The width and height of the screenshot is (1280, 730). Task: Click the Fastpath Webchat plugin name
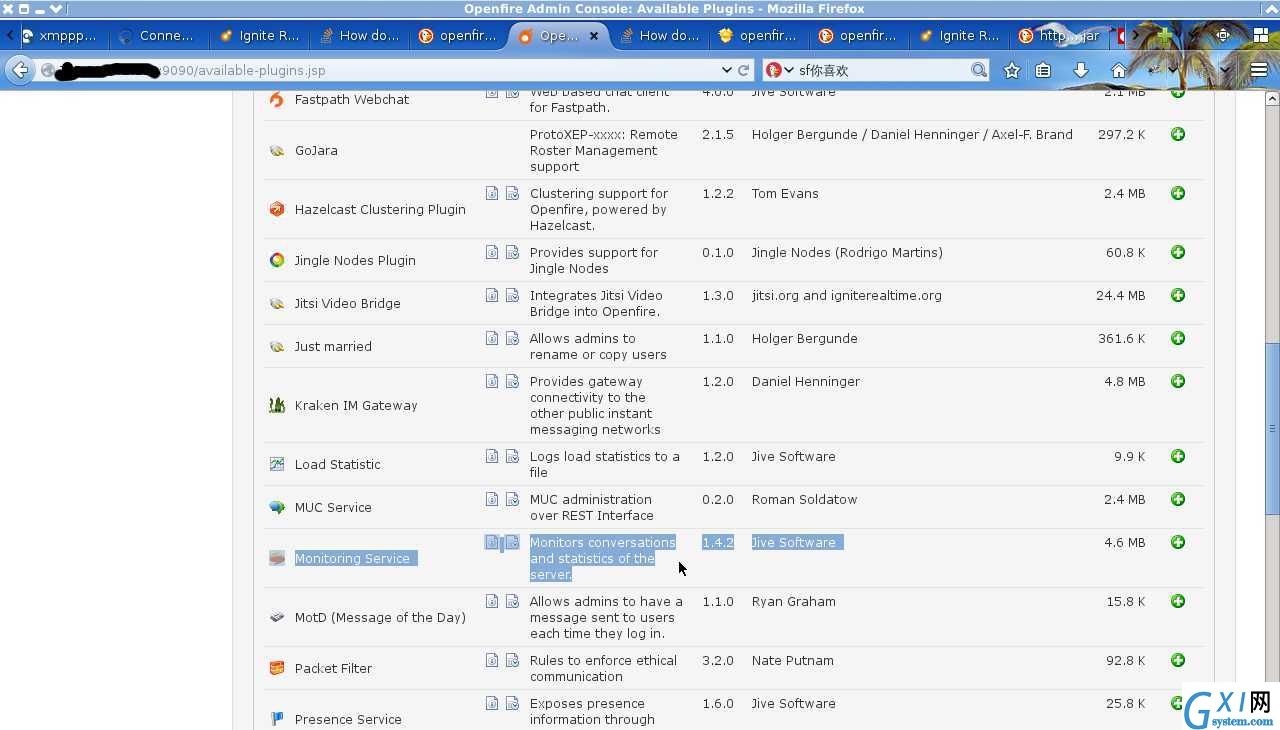(352, 99)
